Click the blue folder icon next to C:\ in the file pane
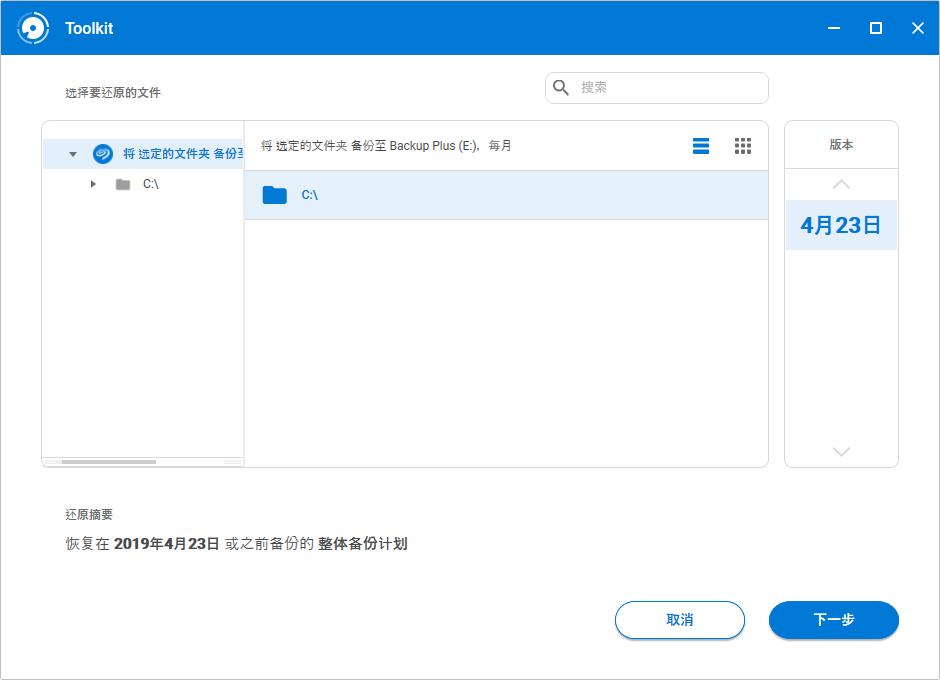The image size is (940, 680). (274, 196)
